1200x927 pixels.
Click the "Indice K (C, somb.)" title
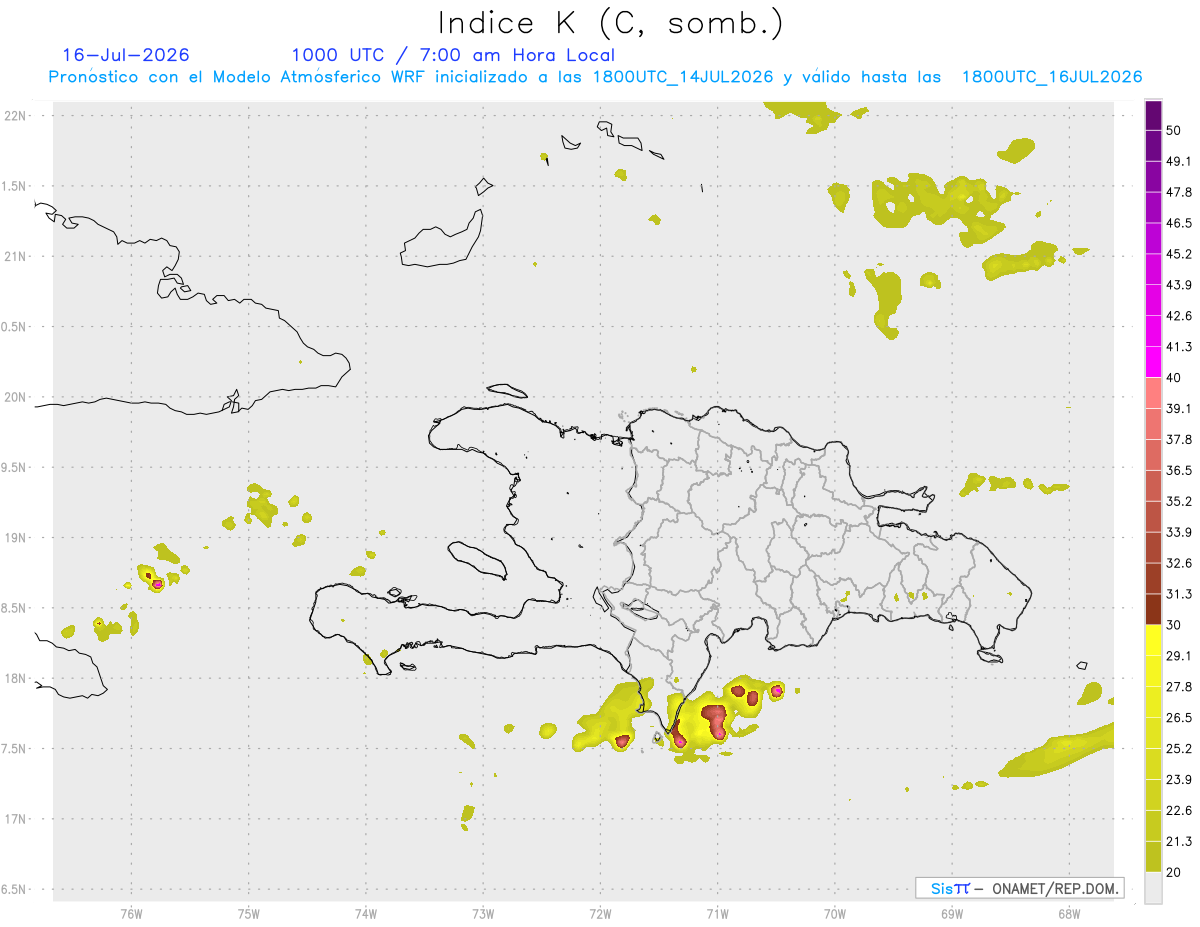click(x=611, y=23)
